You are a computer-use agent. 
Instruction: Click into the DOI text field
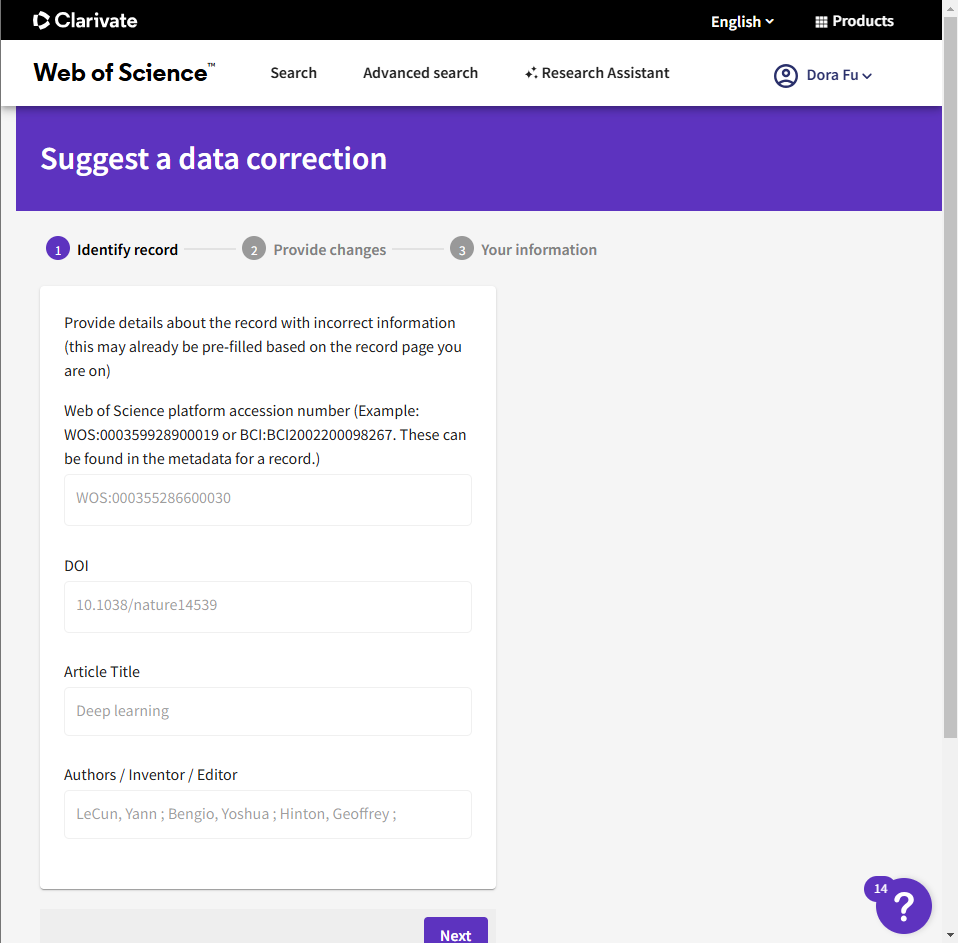268,606
